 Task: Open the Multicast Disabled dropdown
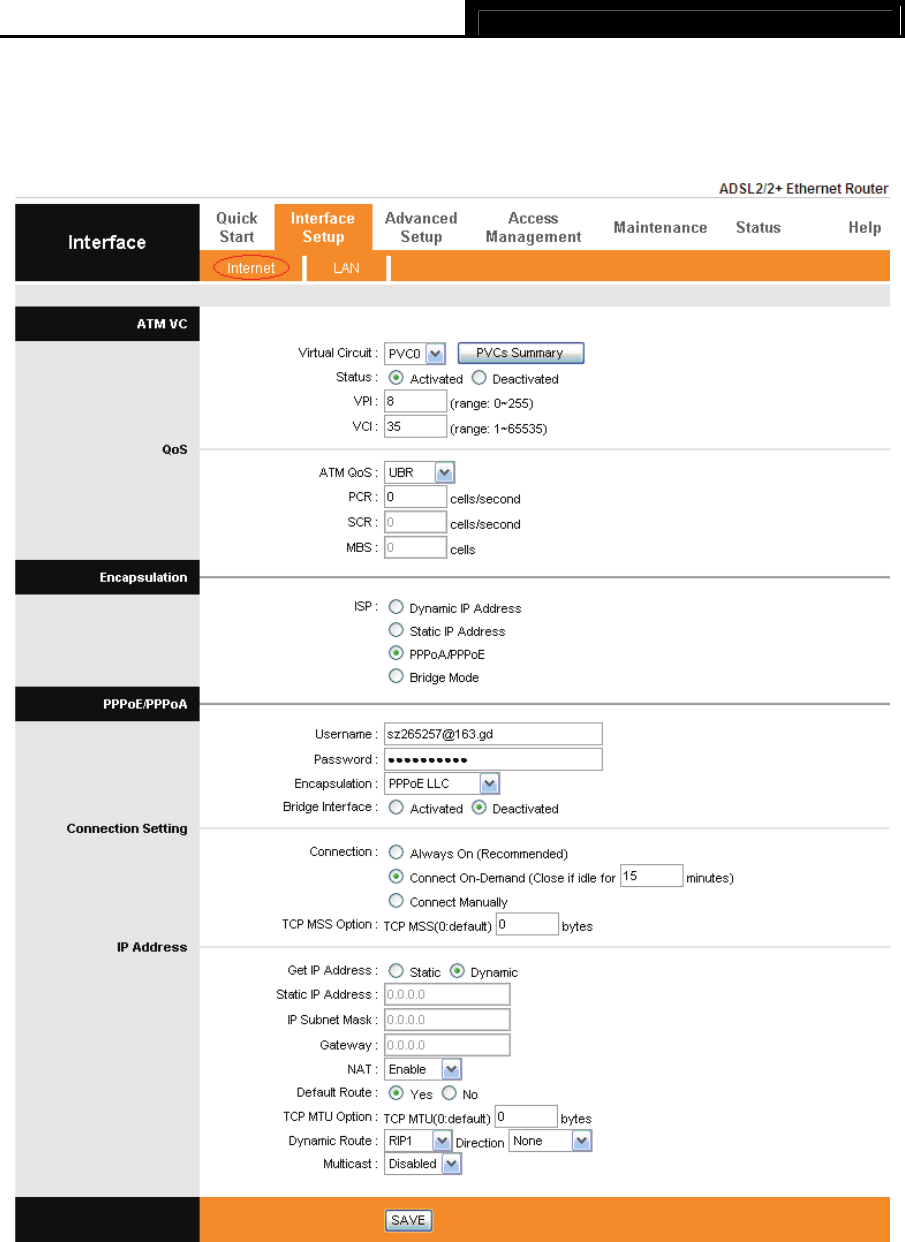[423, 1164]
